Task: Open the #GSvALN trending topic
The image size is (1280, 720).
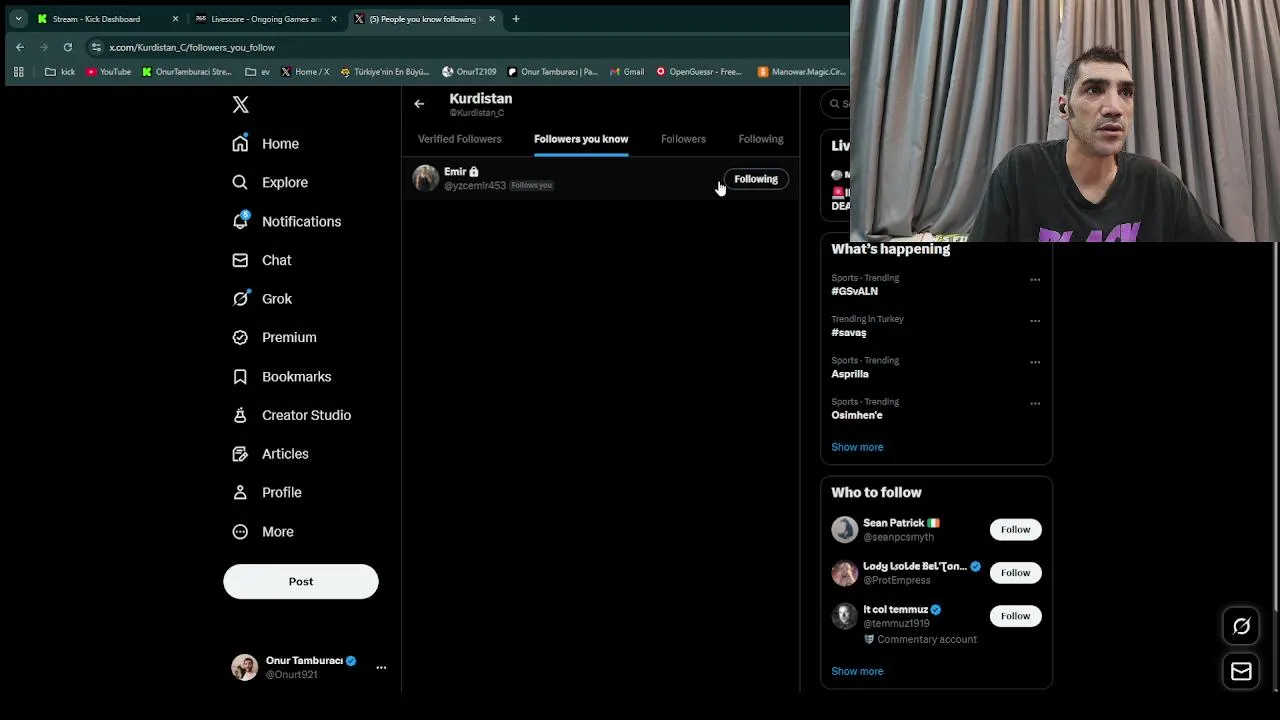Action: (x=854, y=291)
